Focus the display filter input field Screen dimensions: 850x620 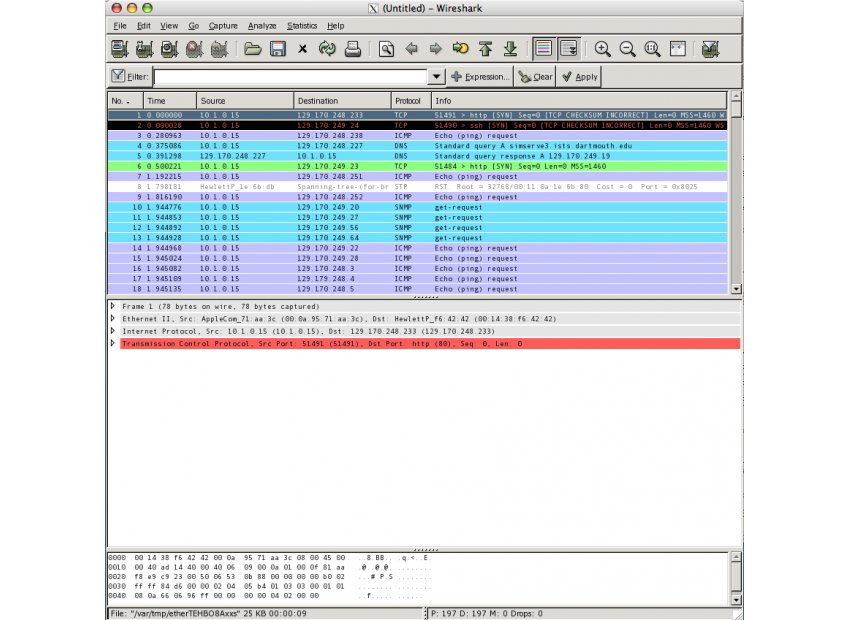tap(291, 76)
